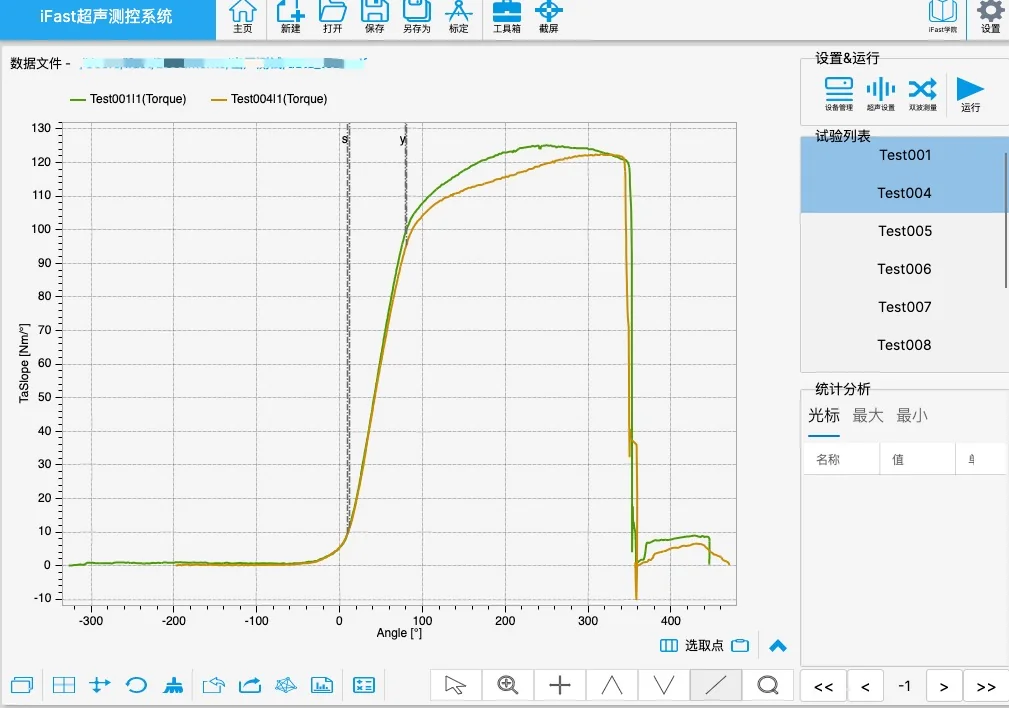Viewport: 1009px width, 708px height.
Task: Click the test list scrollbar
Action: 1006,219
